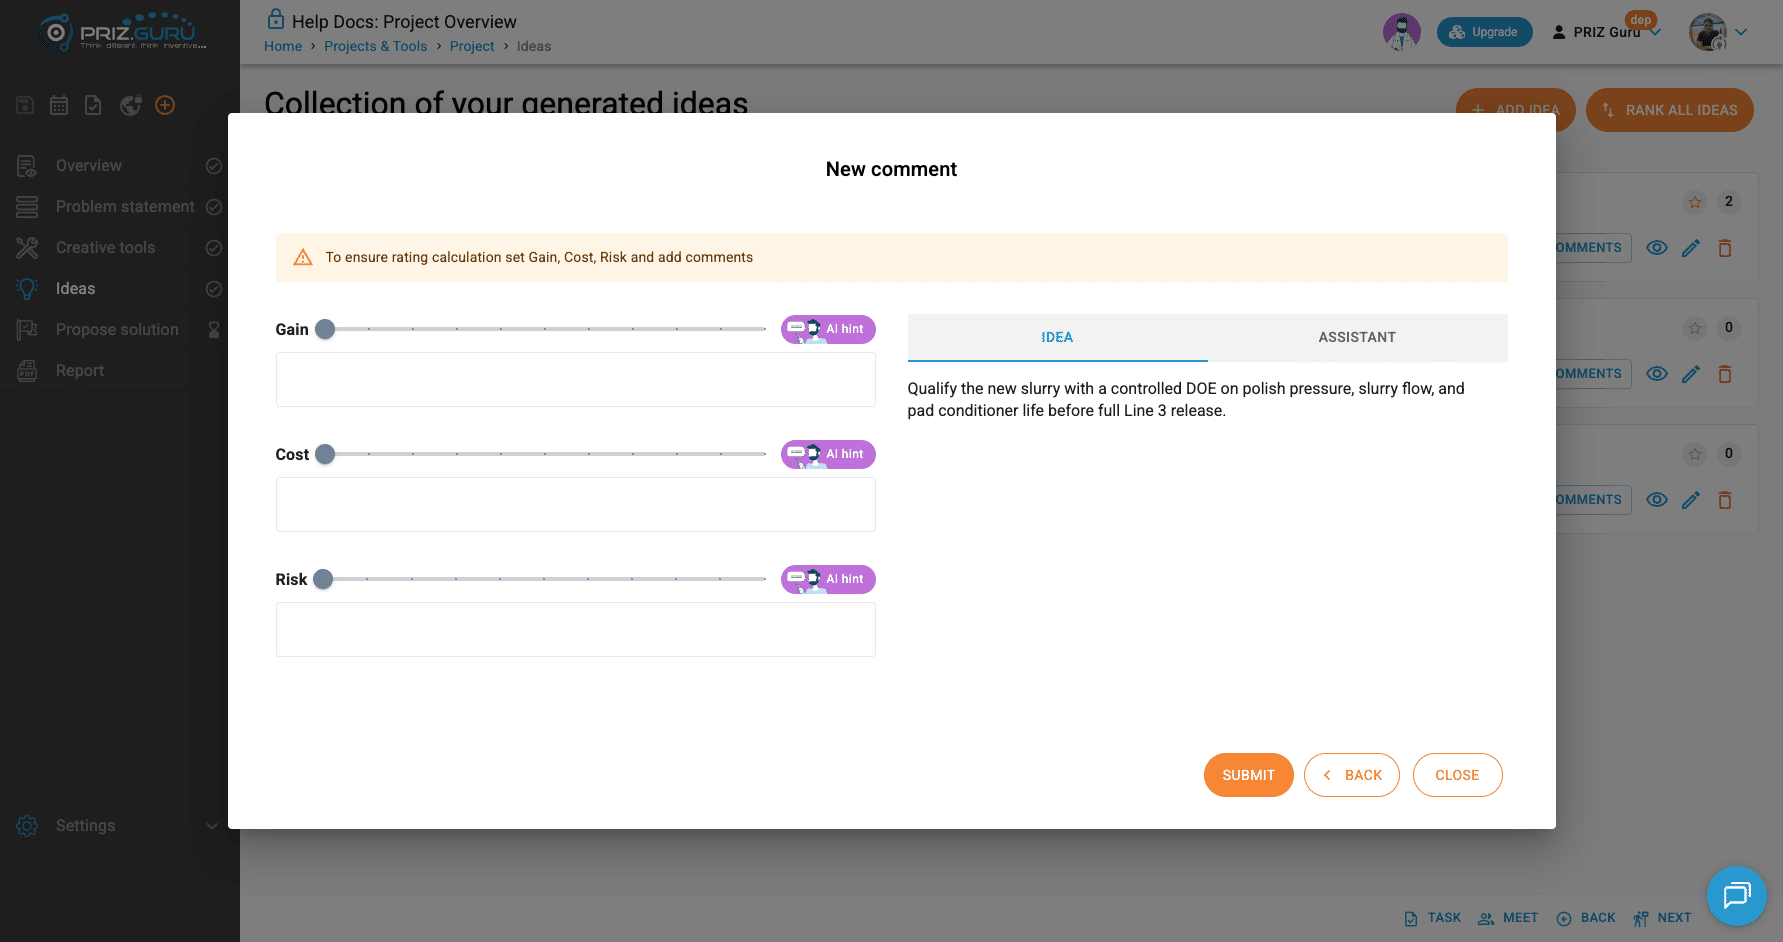Follow the Projects & Tools breadcrumb link

pos(375,46)
